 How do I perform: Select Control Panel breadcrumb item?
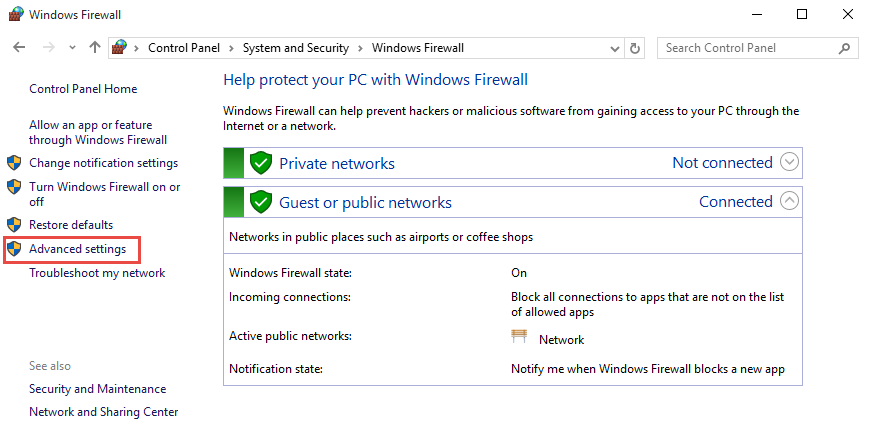[x=184, y=48]
